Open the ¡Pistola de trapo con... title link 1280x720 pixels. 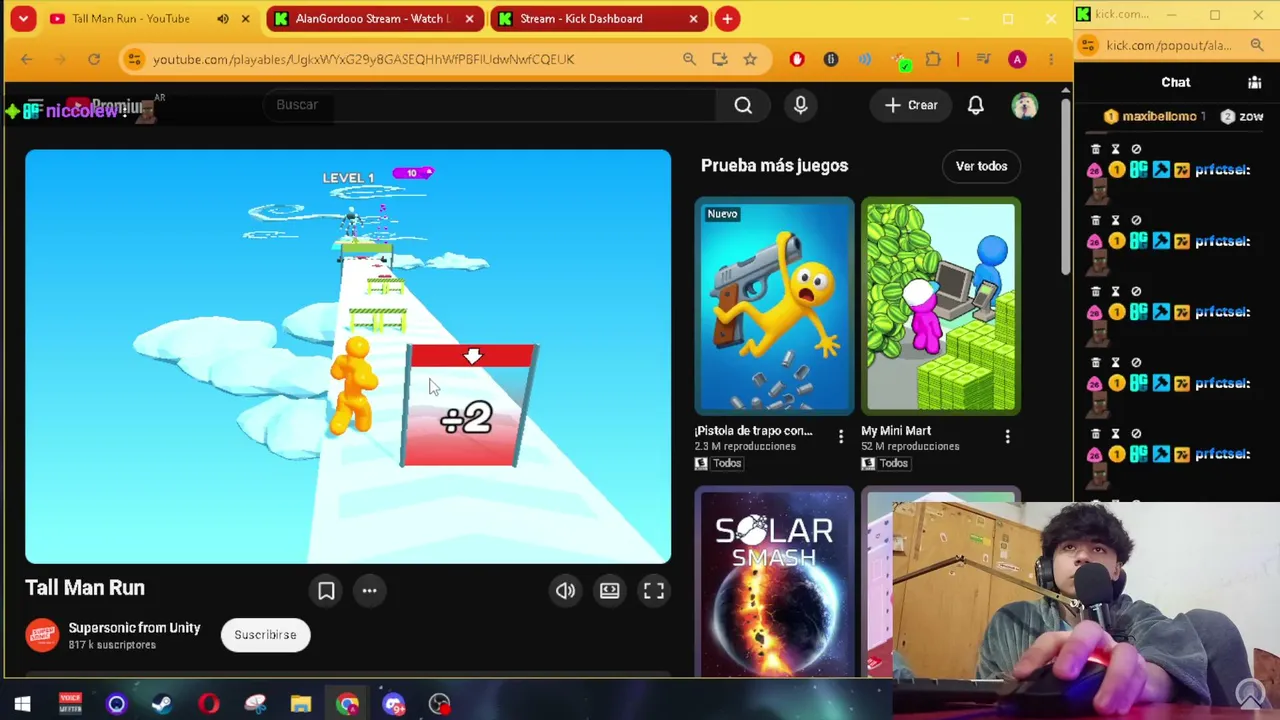point(753,431)
